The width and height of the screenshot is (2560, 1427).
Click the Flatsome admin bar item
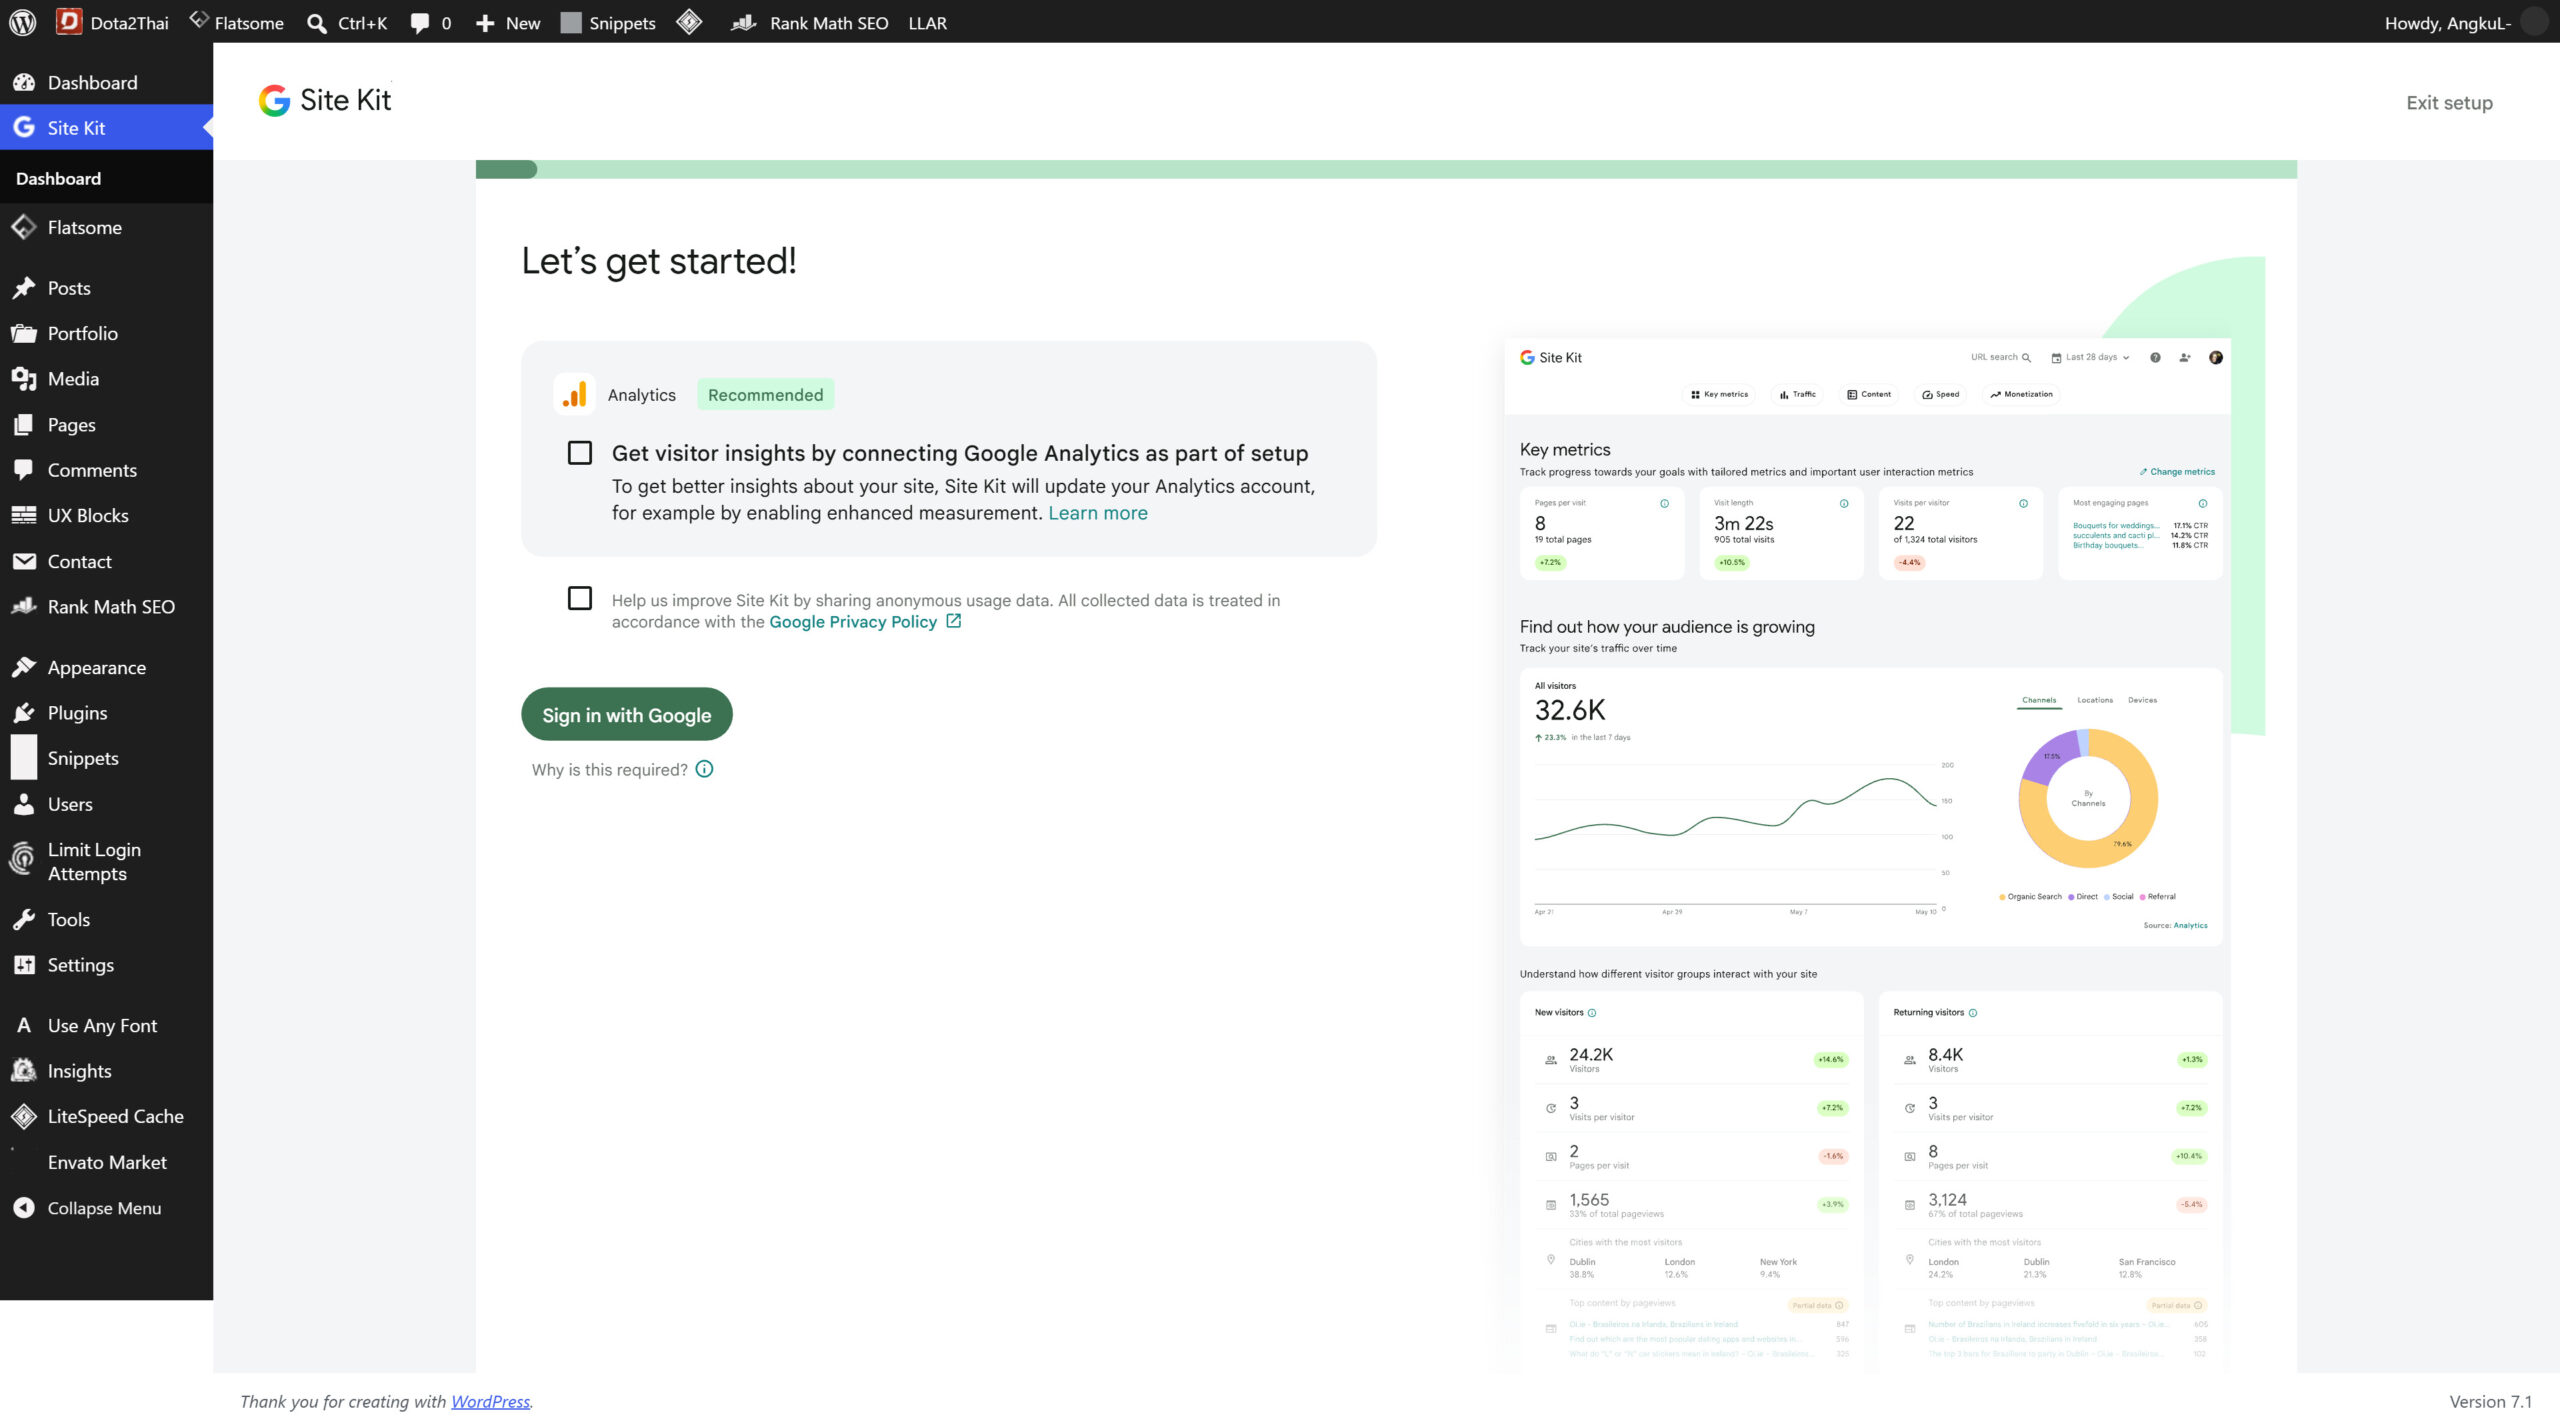point(237,22)
